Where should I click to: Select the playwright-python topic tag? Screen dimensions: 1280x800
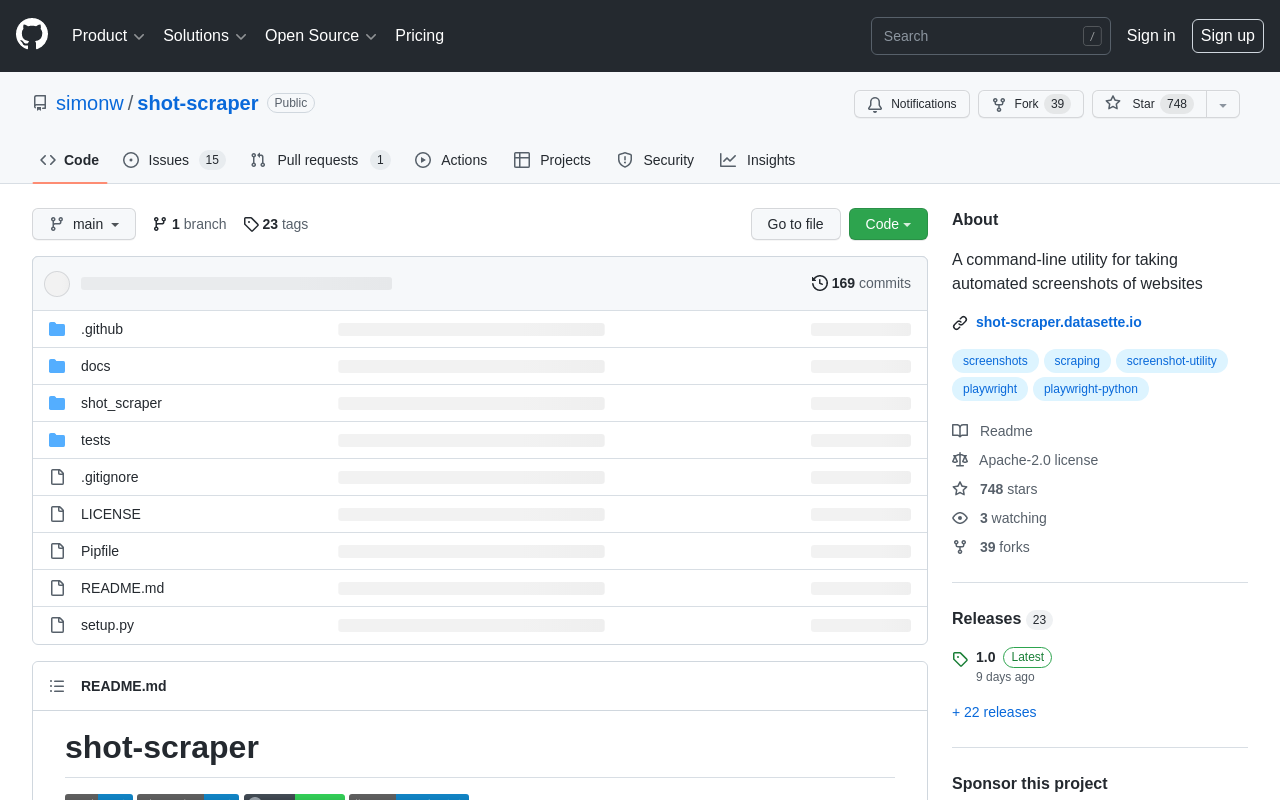point(1091,389)
